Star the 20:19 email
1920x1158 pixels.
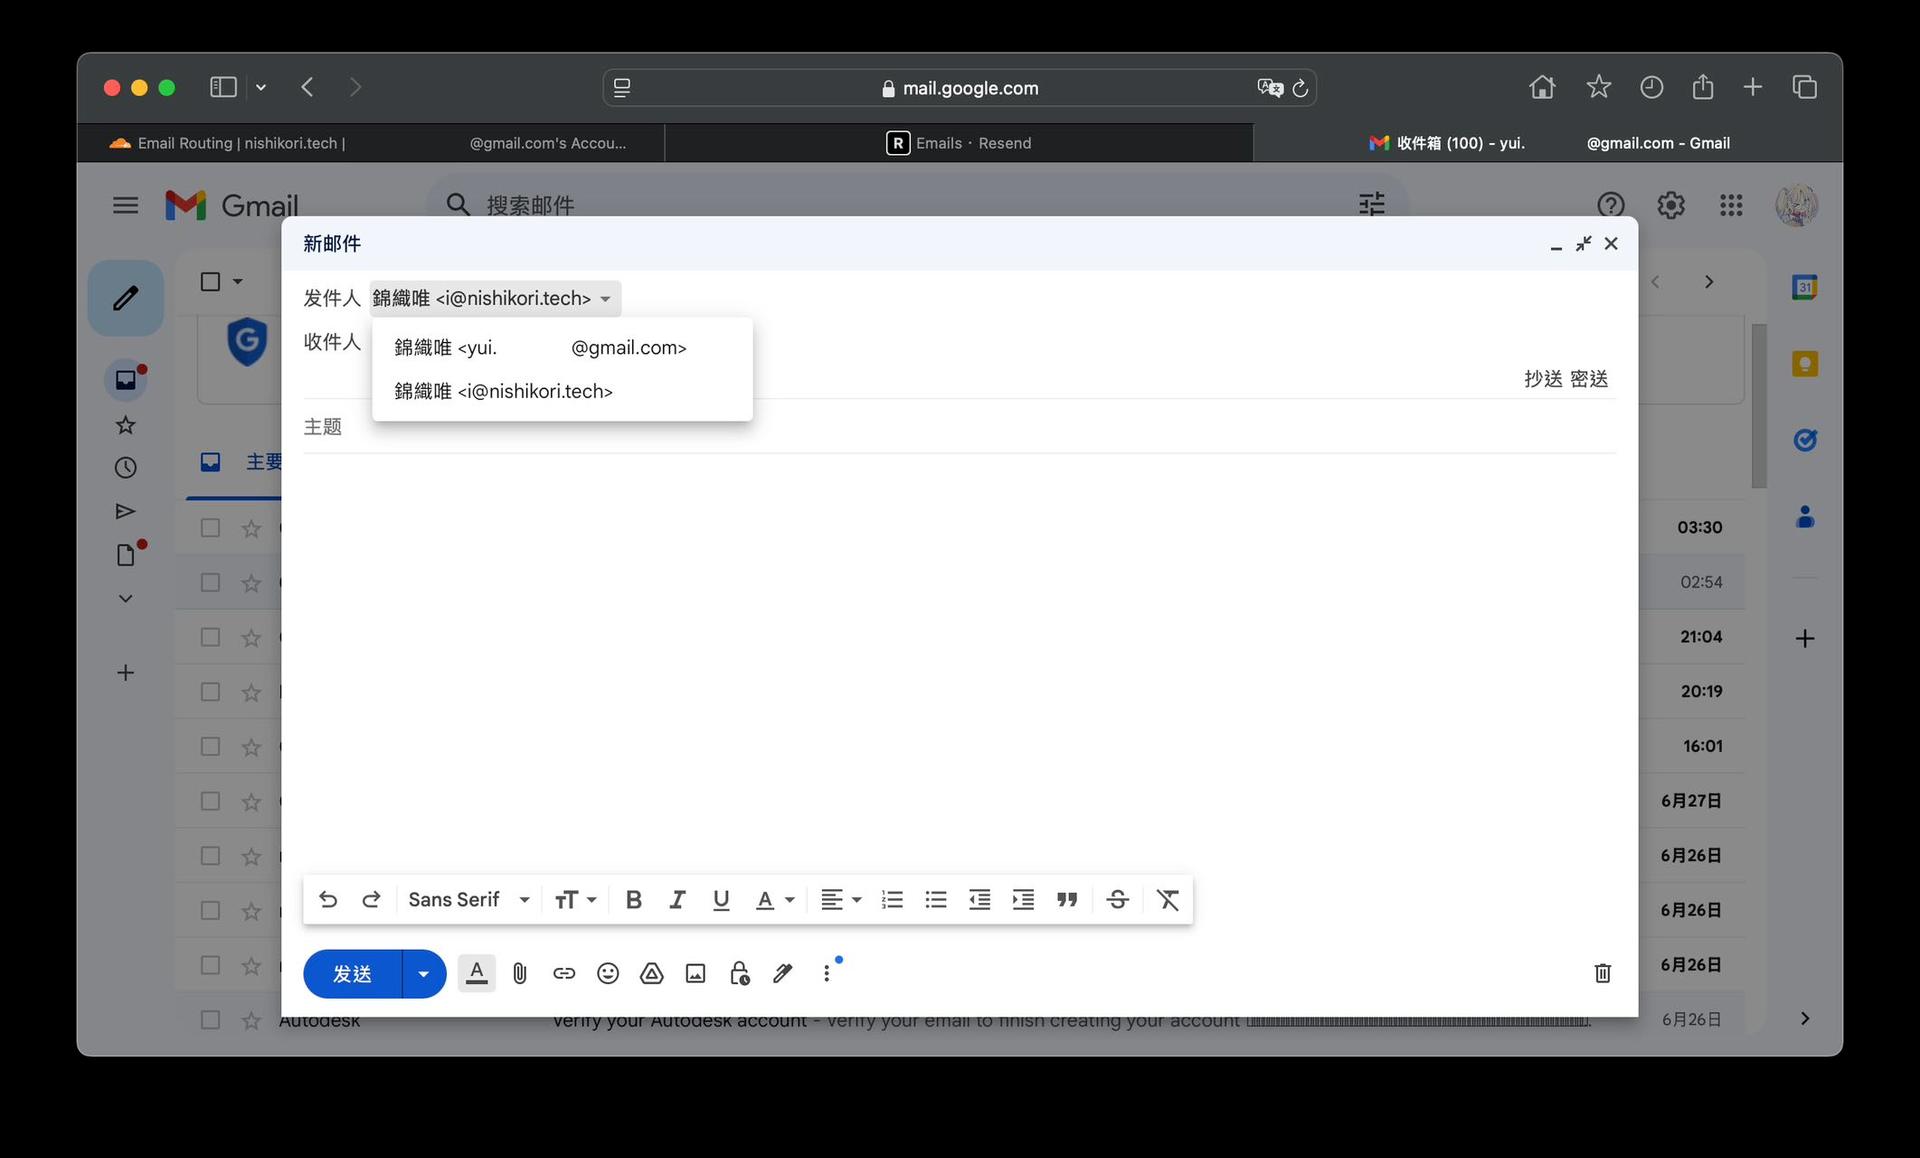pyautogui.click(x=251, y=692)
